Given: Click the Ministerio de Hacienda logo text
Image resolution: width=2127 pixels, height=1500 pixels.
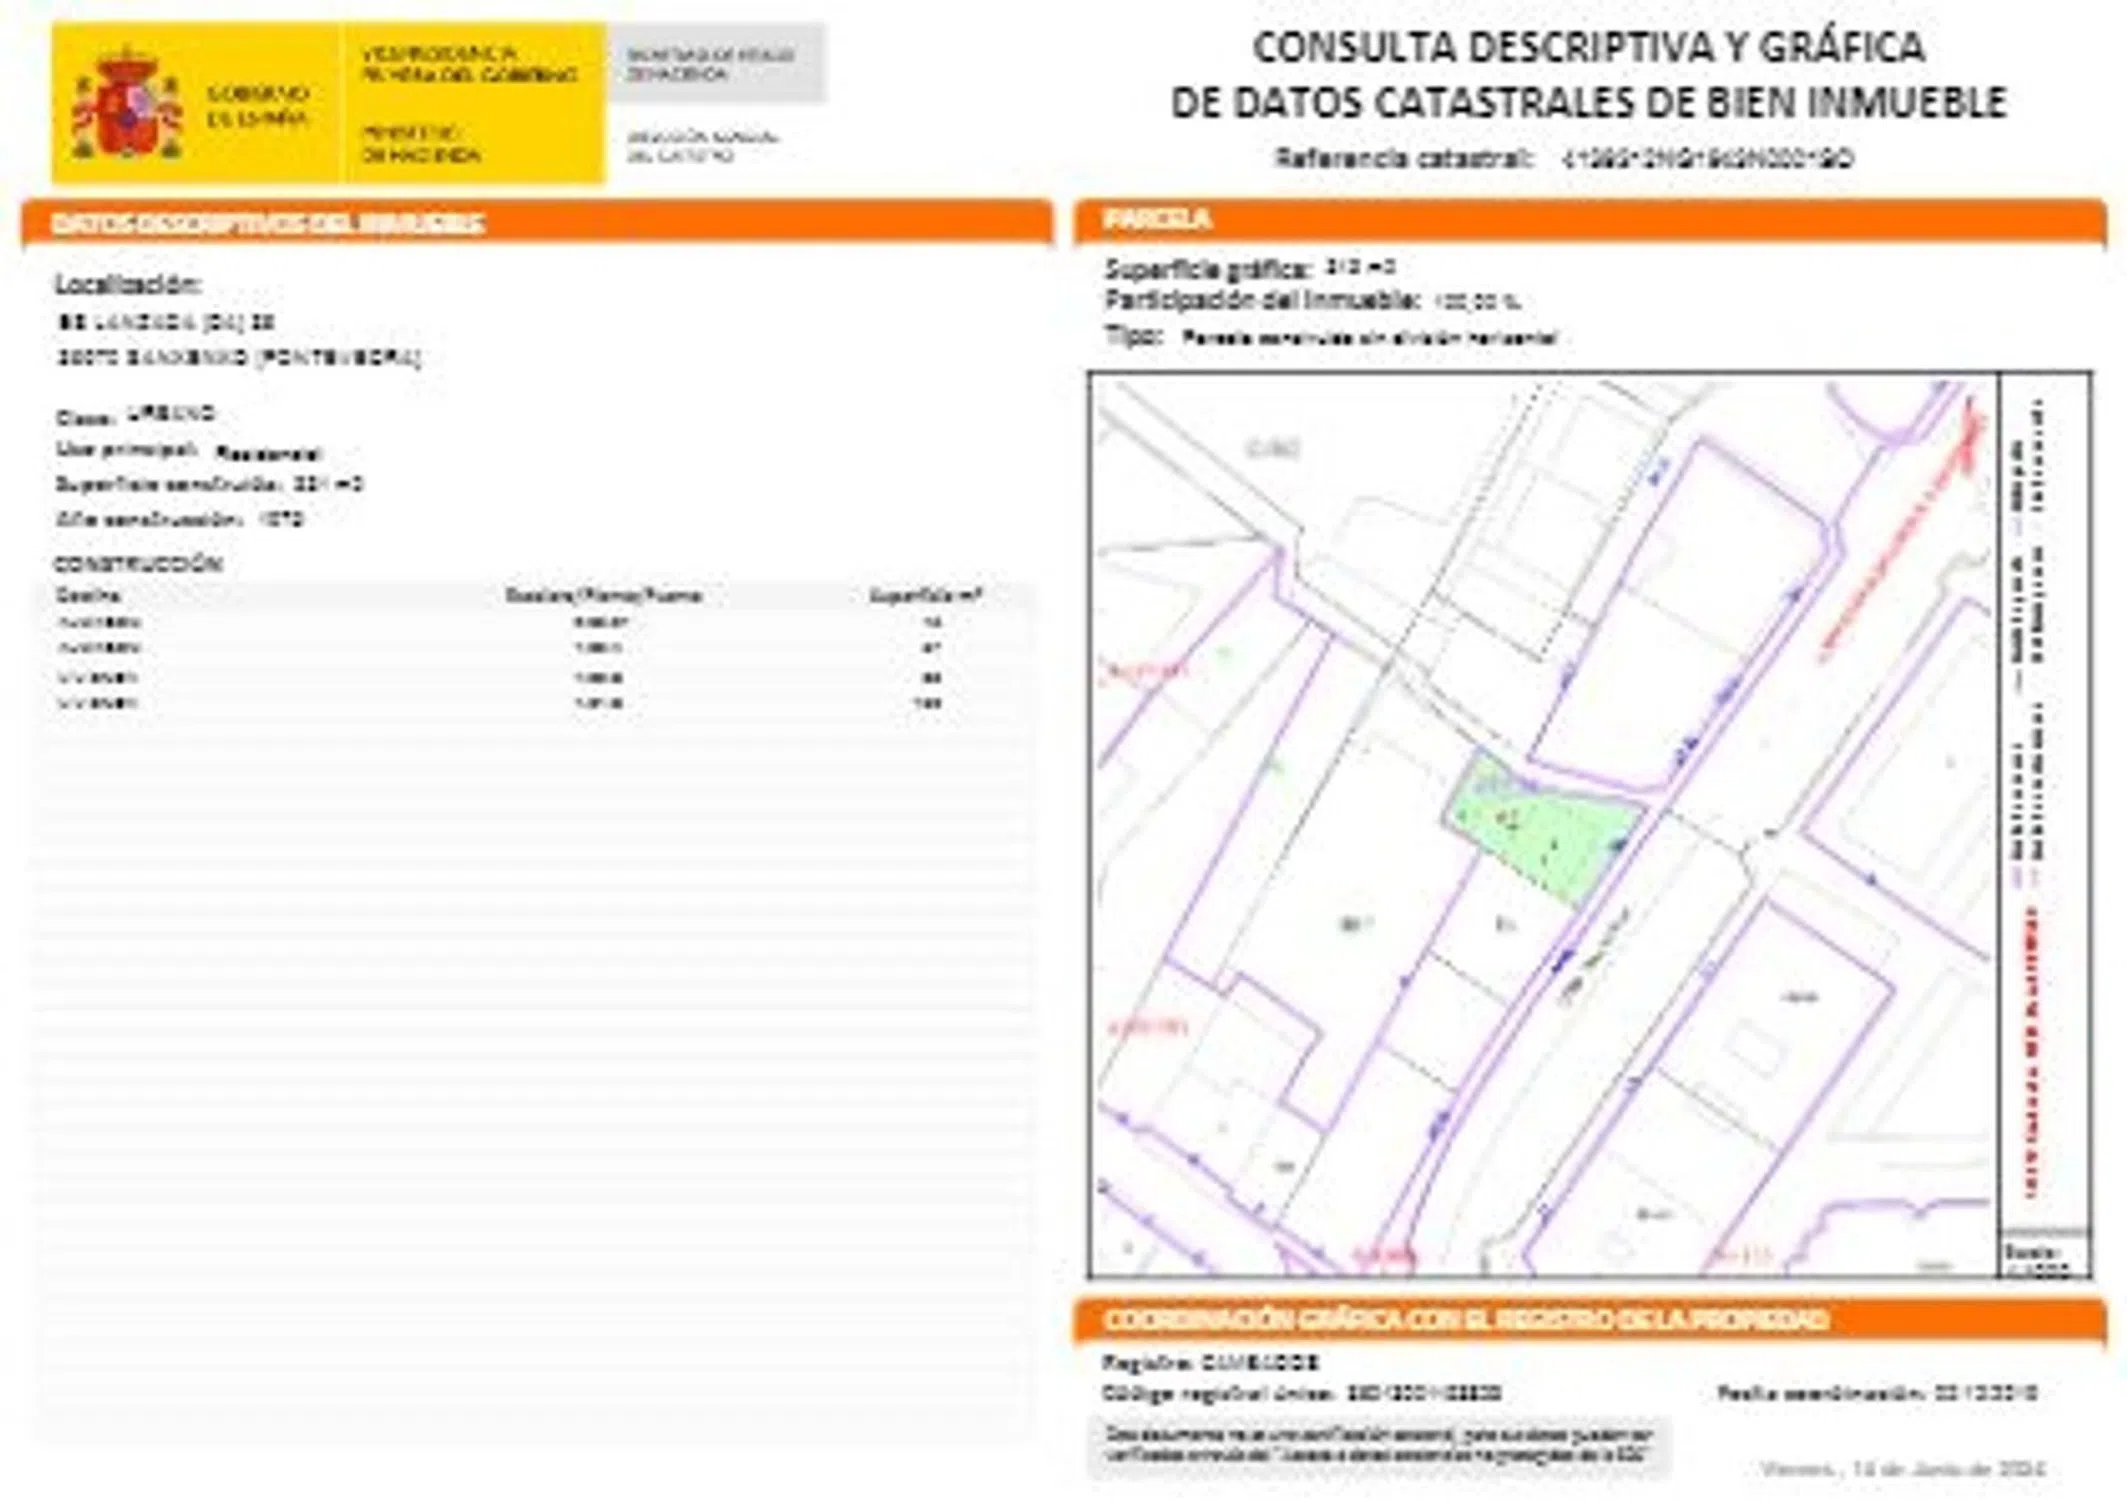Looking at the screenshot, I should 420,144.
